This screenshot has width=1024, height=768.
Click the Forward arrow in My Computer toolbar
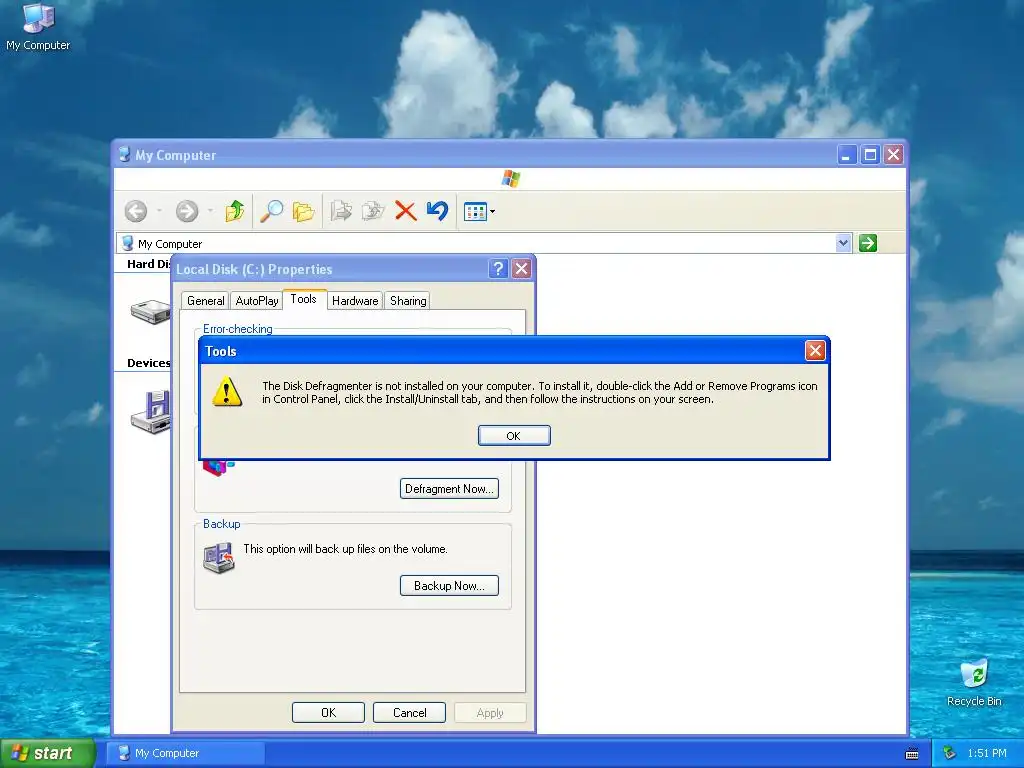(187, 211)
